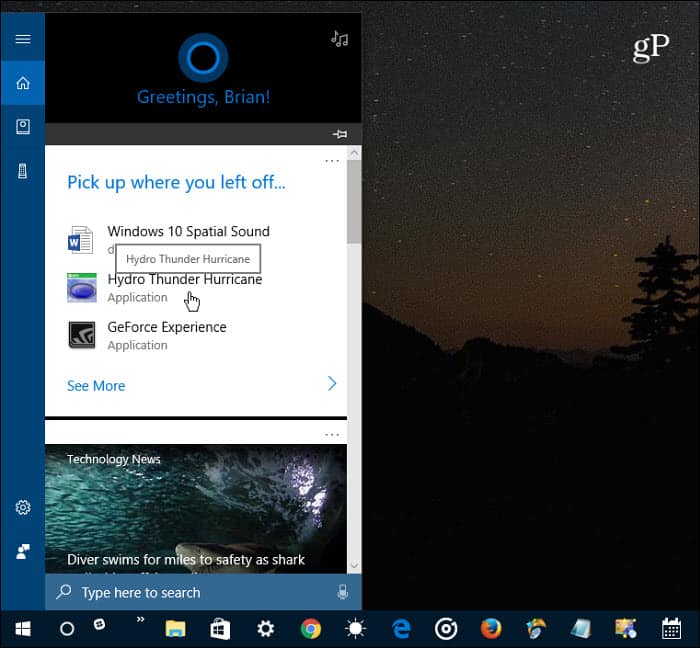The height and width of the screenshot is (648, 700).
Task: Launch Google Chrome from taskbar
Action: (311, 629)
